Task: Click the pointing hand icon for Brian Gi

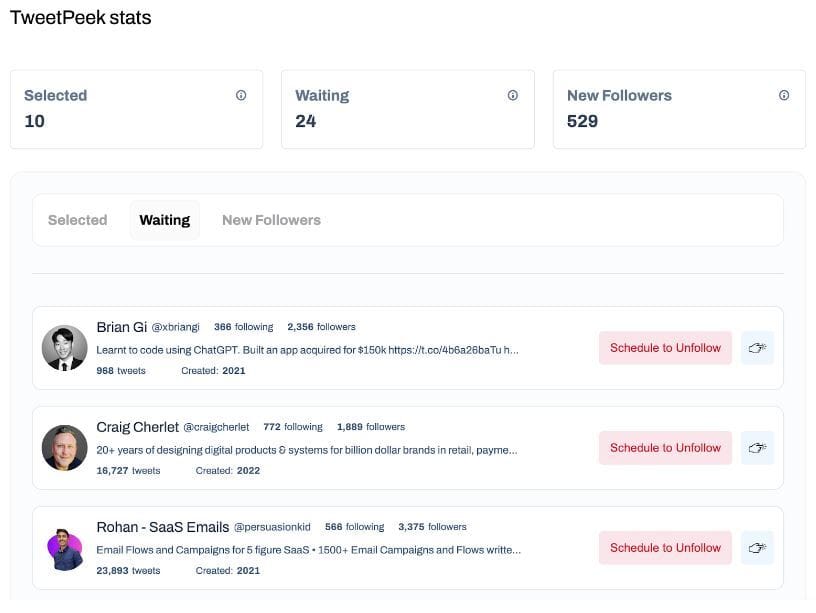Action: 757,348
